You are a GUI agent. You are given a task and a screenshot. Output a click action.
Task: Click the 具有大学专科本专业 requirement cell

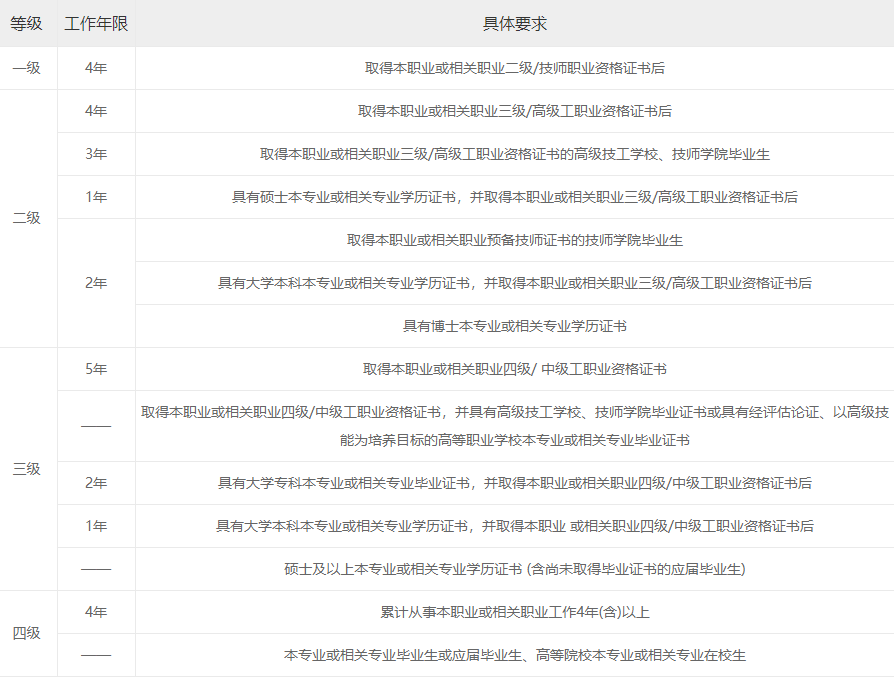click(515, 483)
